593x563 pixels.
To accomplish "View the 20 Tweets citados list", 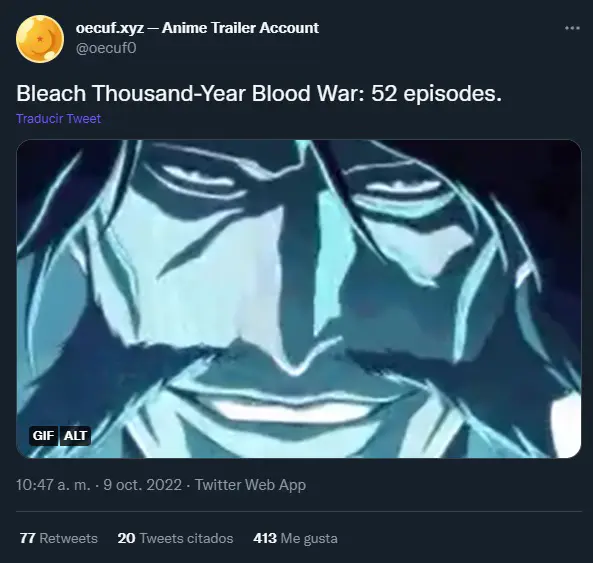I will (175, 538).
